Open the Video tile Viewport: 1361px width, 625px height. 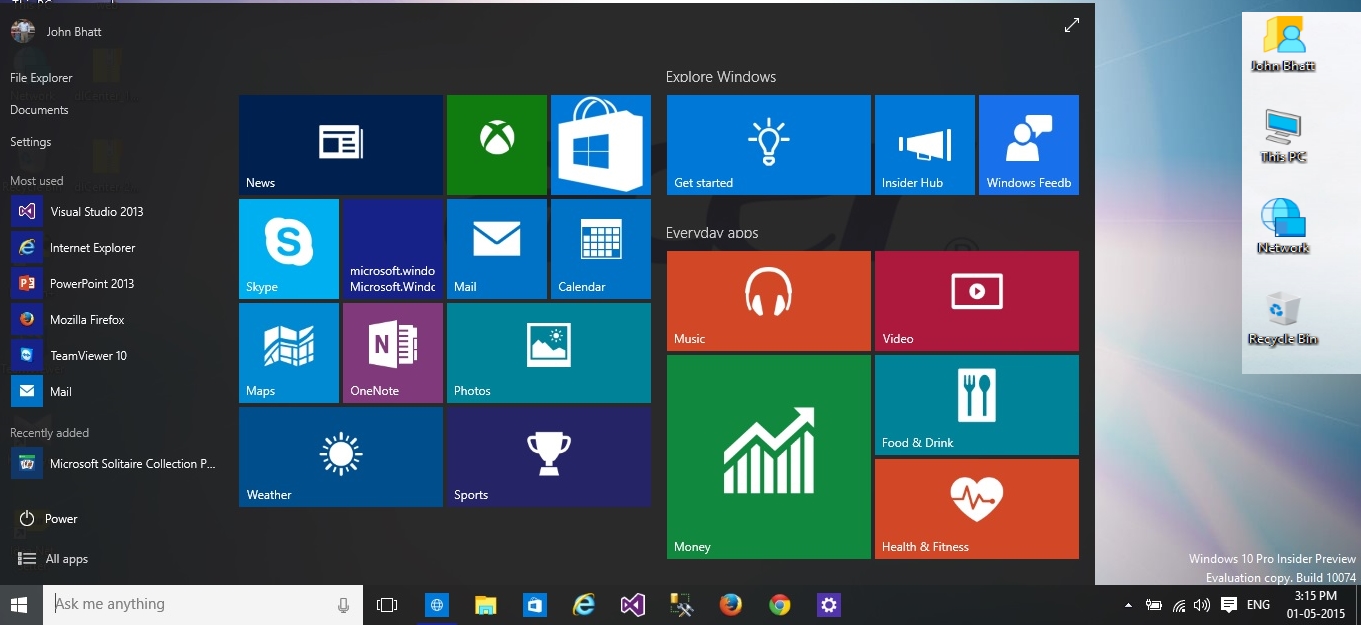coord(977,301)
